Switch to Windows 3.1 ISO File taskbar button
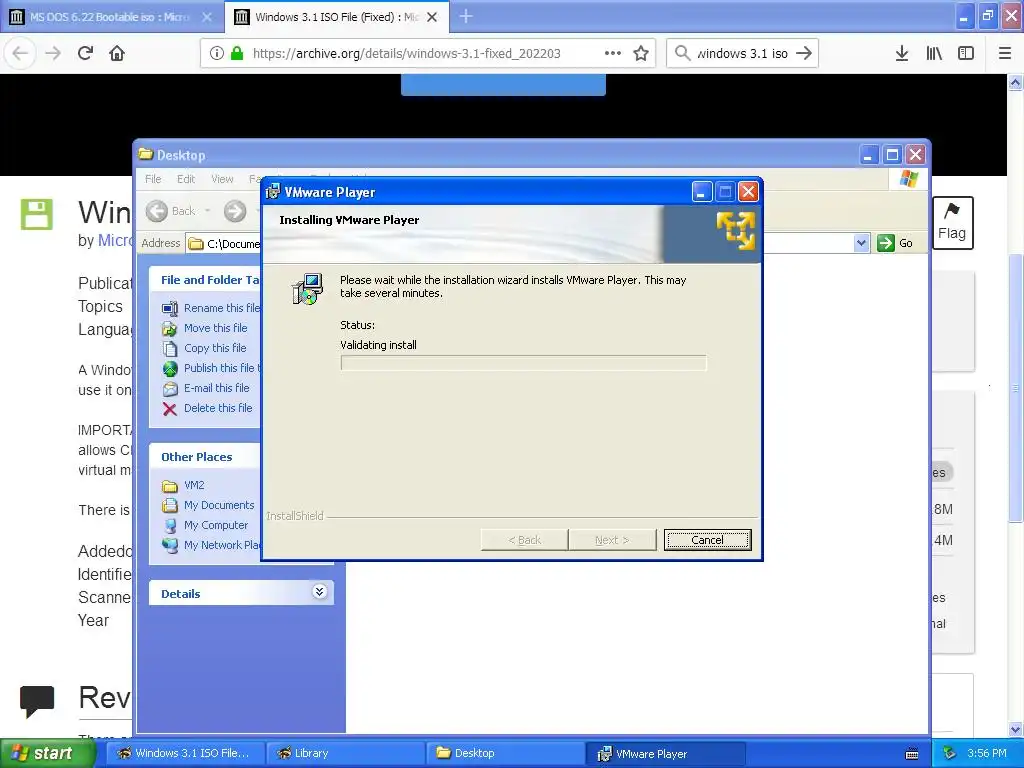Screen dimensions: 1024x768 (x=185, y=754)
